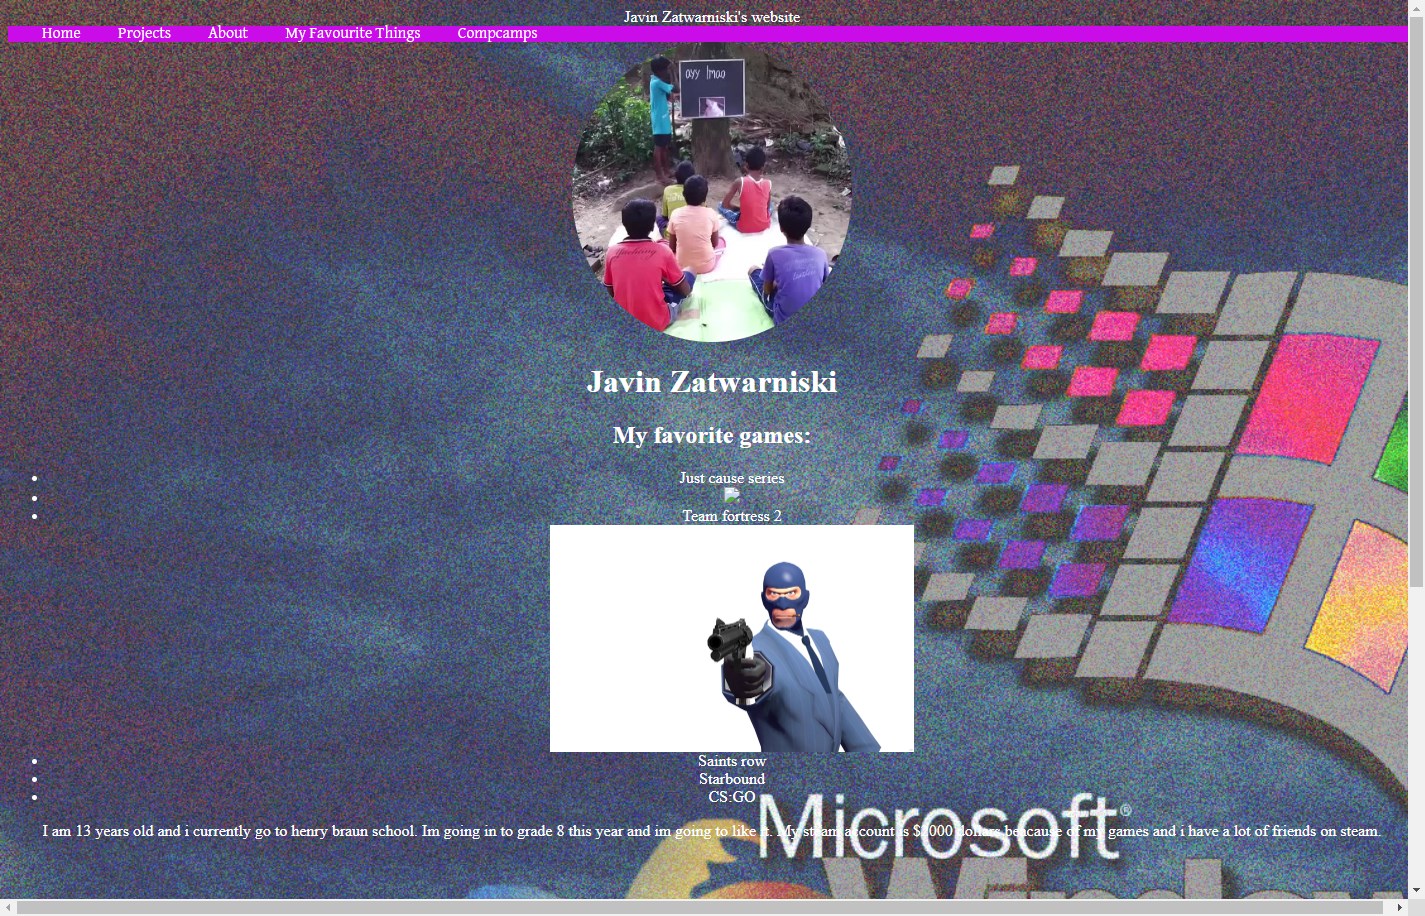
Task: Select the 'Just cause series' list item
Action: 732,478
